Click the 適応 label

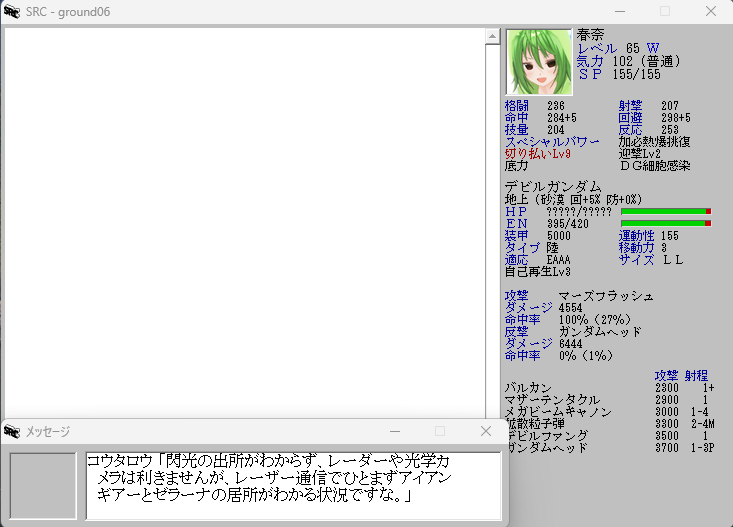(x=517, y=260)
